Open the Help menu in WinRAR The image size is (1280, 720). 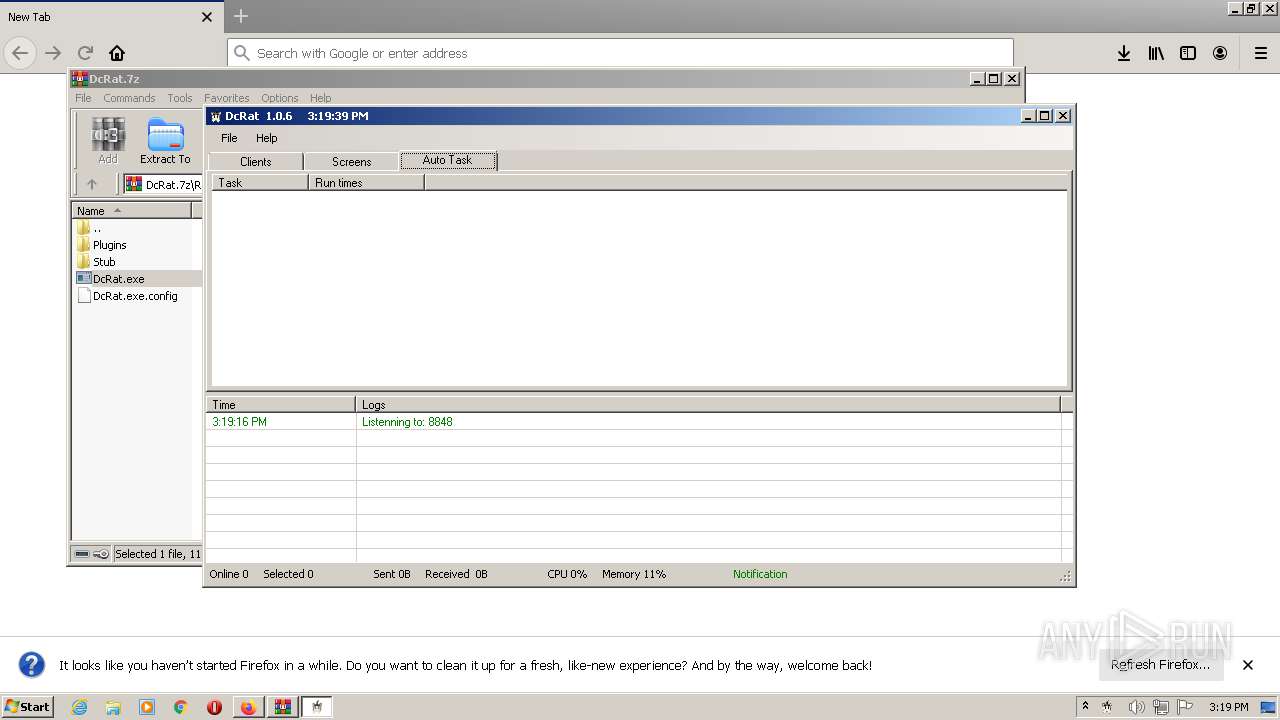pyautogui.click(x=320, y=98)
